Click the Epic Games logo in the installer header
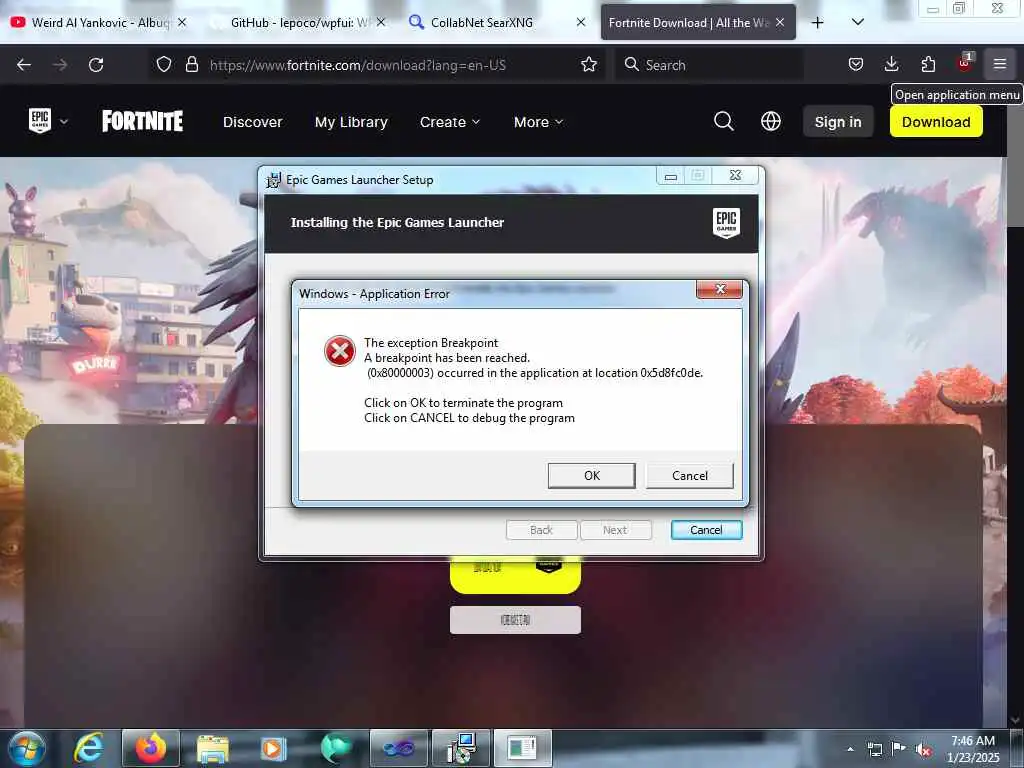The width and height of the screenshot is (1024, 768). (726, 223)
